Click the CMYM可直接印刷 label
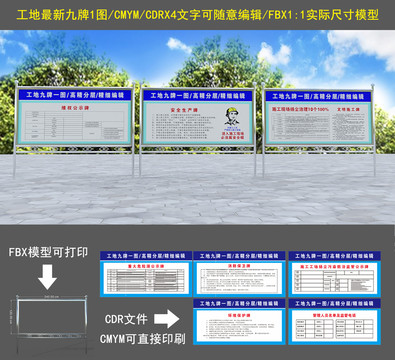 pyautogui.click(x=143, y=339)
